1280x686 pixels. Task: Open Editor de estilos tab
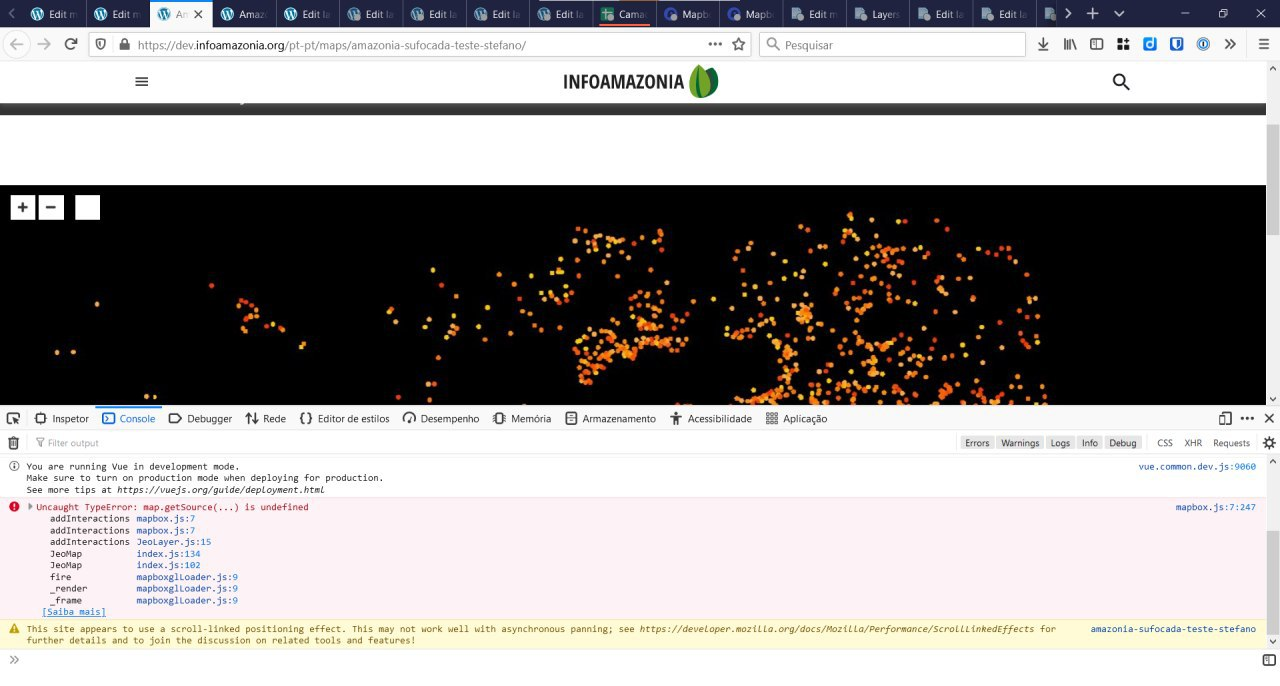pyautogui.click(x=344, y=418)
